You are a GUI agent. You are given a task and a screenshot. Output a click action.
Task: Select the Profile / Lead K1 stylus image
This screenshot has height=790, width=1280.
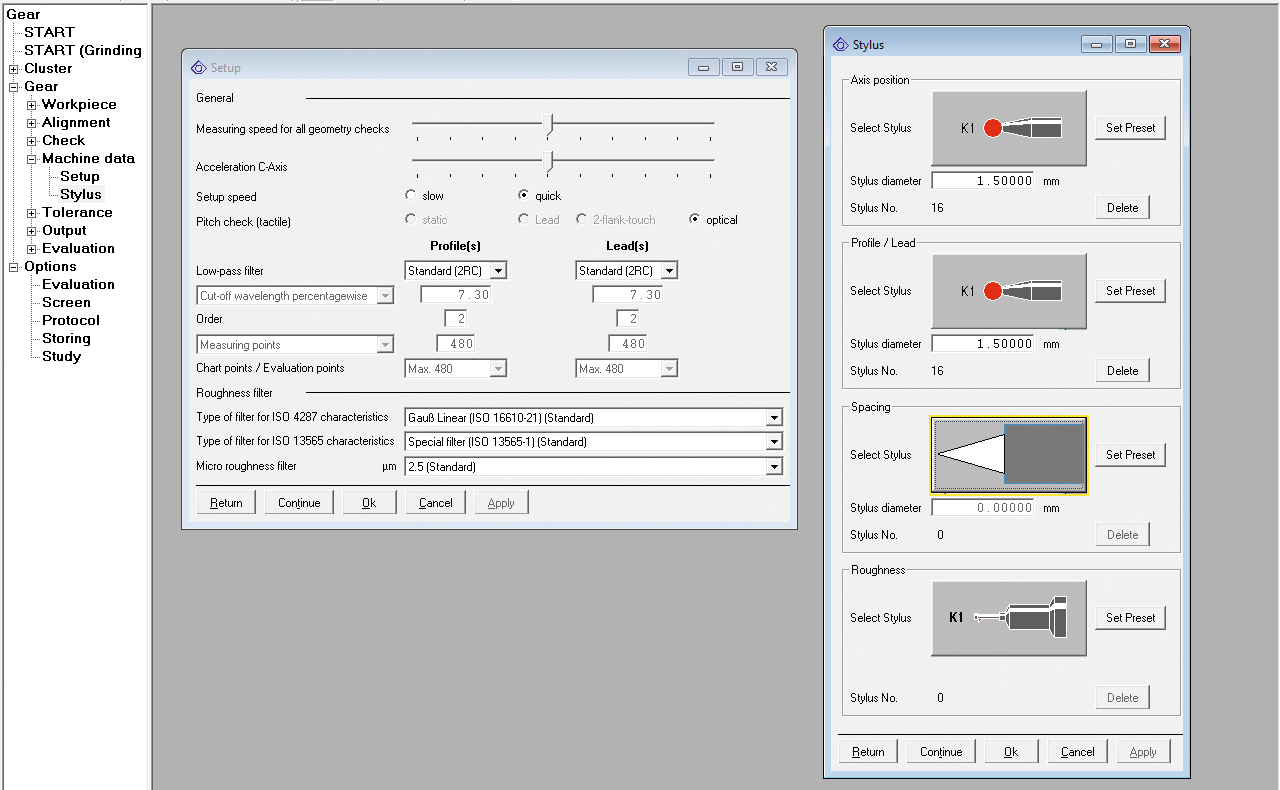point(1009,291)
